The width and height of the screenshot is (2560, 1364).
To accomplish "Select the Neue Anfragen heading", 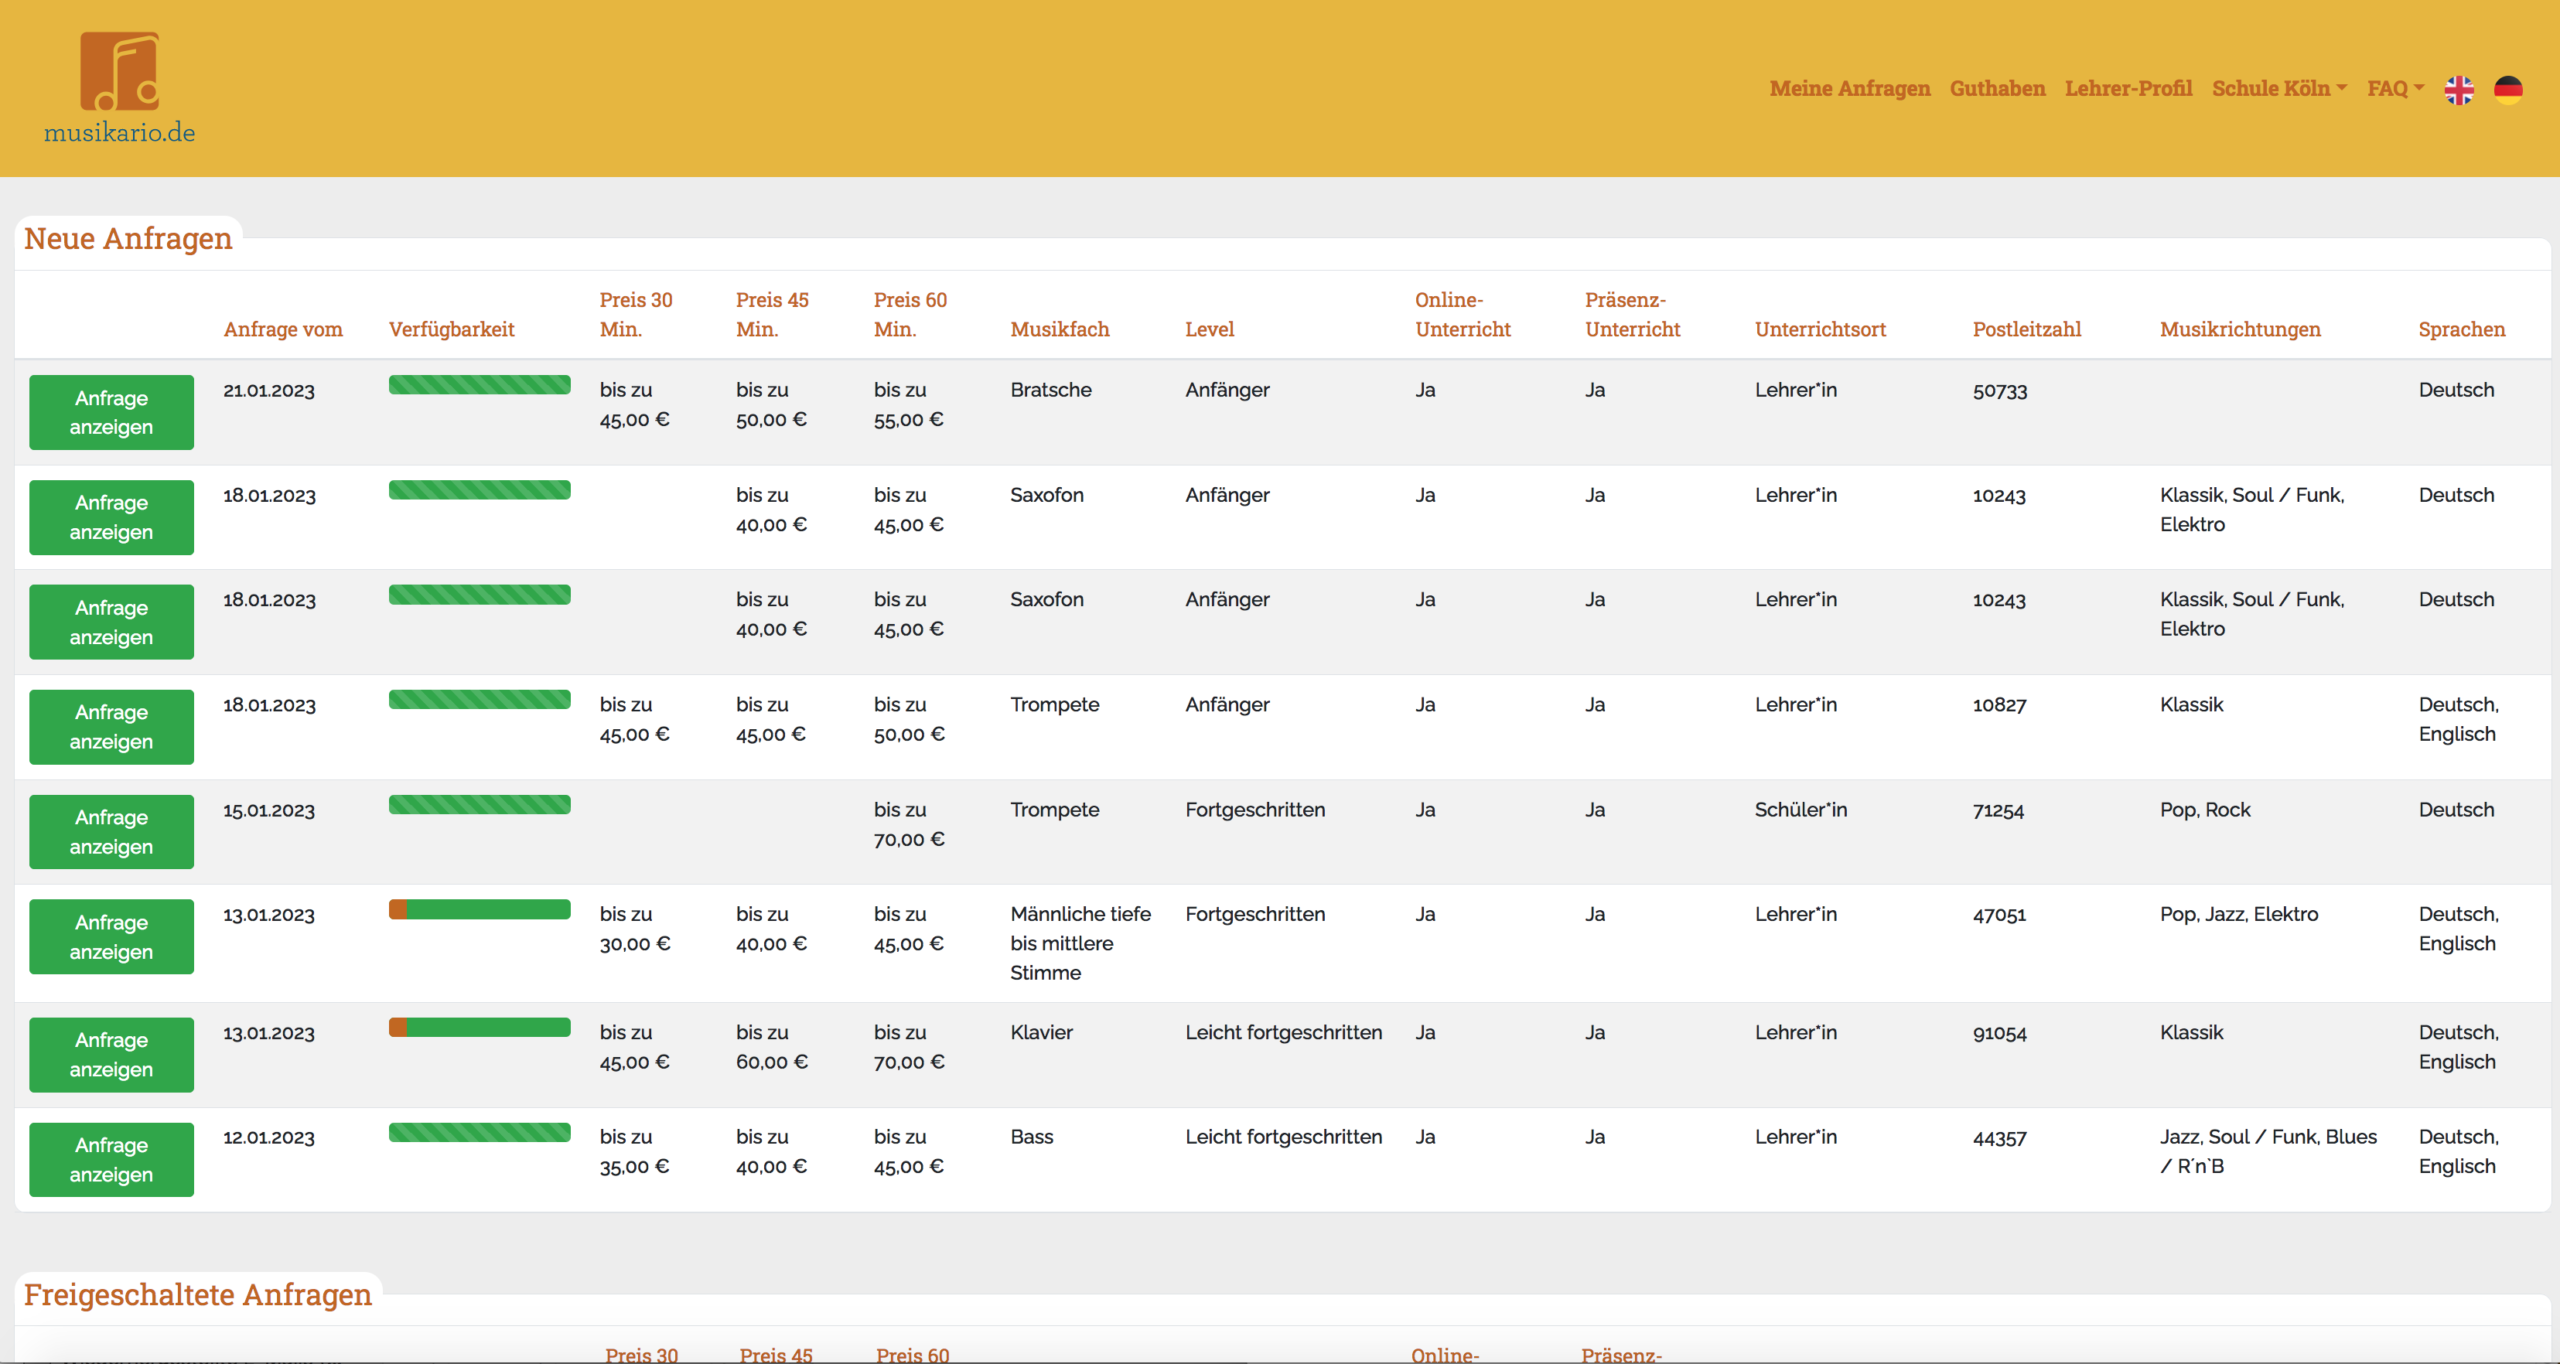I will (x=128, y=238).
